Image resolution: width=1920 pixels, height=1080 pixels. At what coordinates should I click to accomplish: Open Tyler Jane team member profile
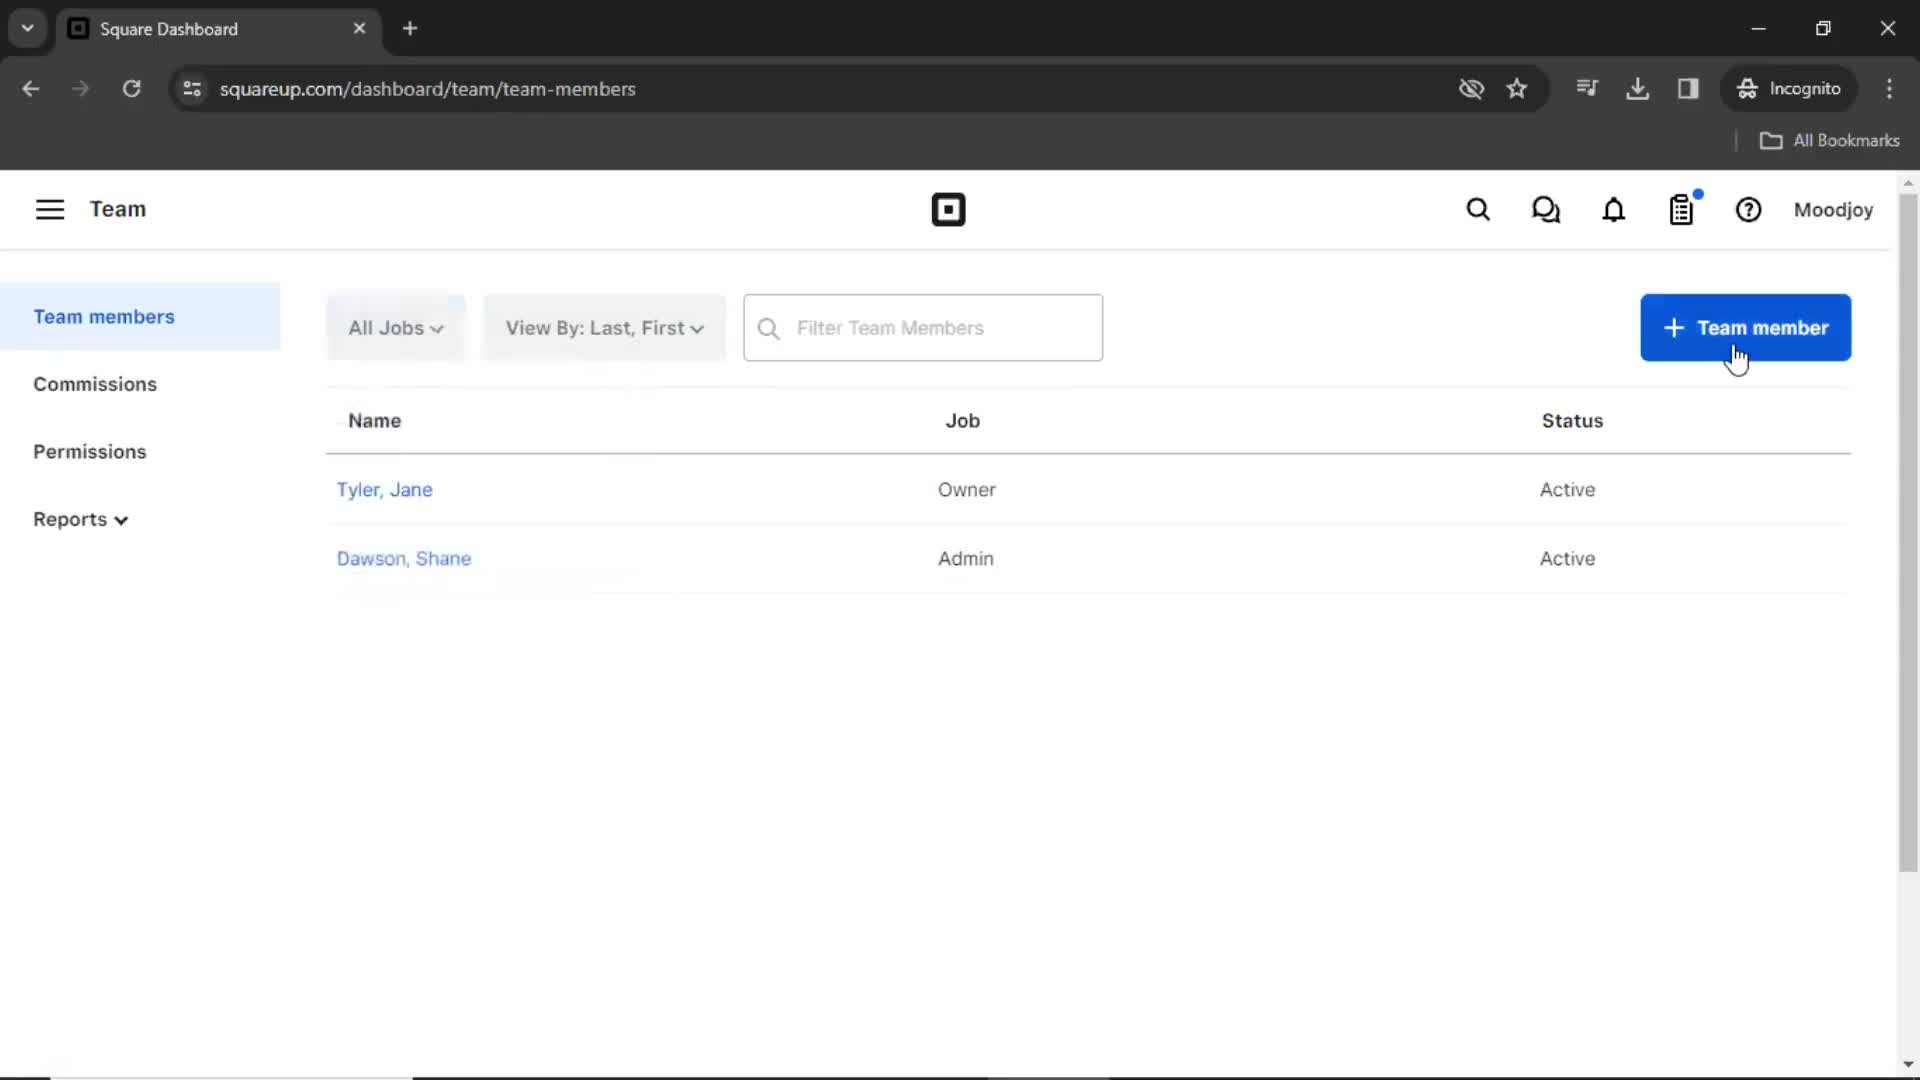[385, 489]
